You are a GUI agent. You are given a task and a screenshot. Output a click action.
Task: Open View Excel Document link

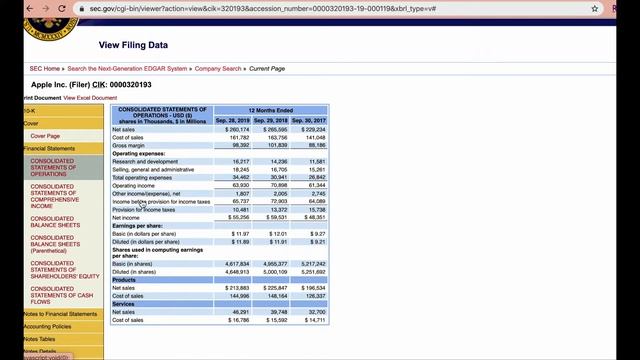tap(90, 98)
